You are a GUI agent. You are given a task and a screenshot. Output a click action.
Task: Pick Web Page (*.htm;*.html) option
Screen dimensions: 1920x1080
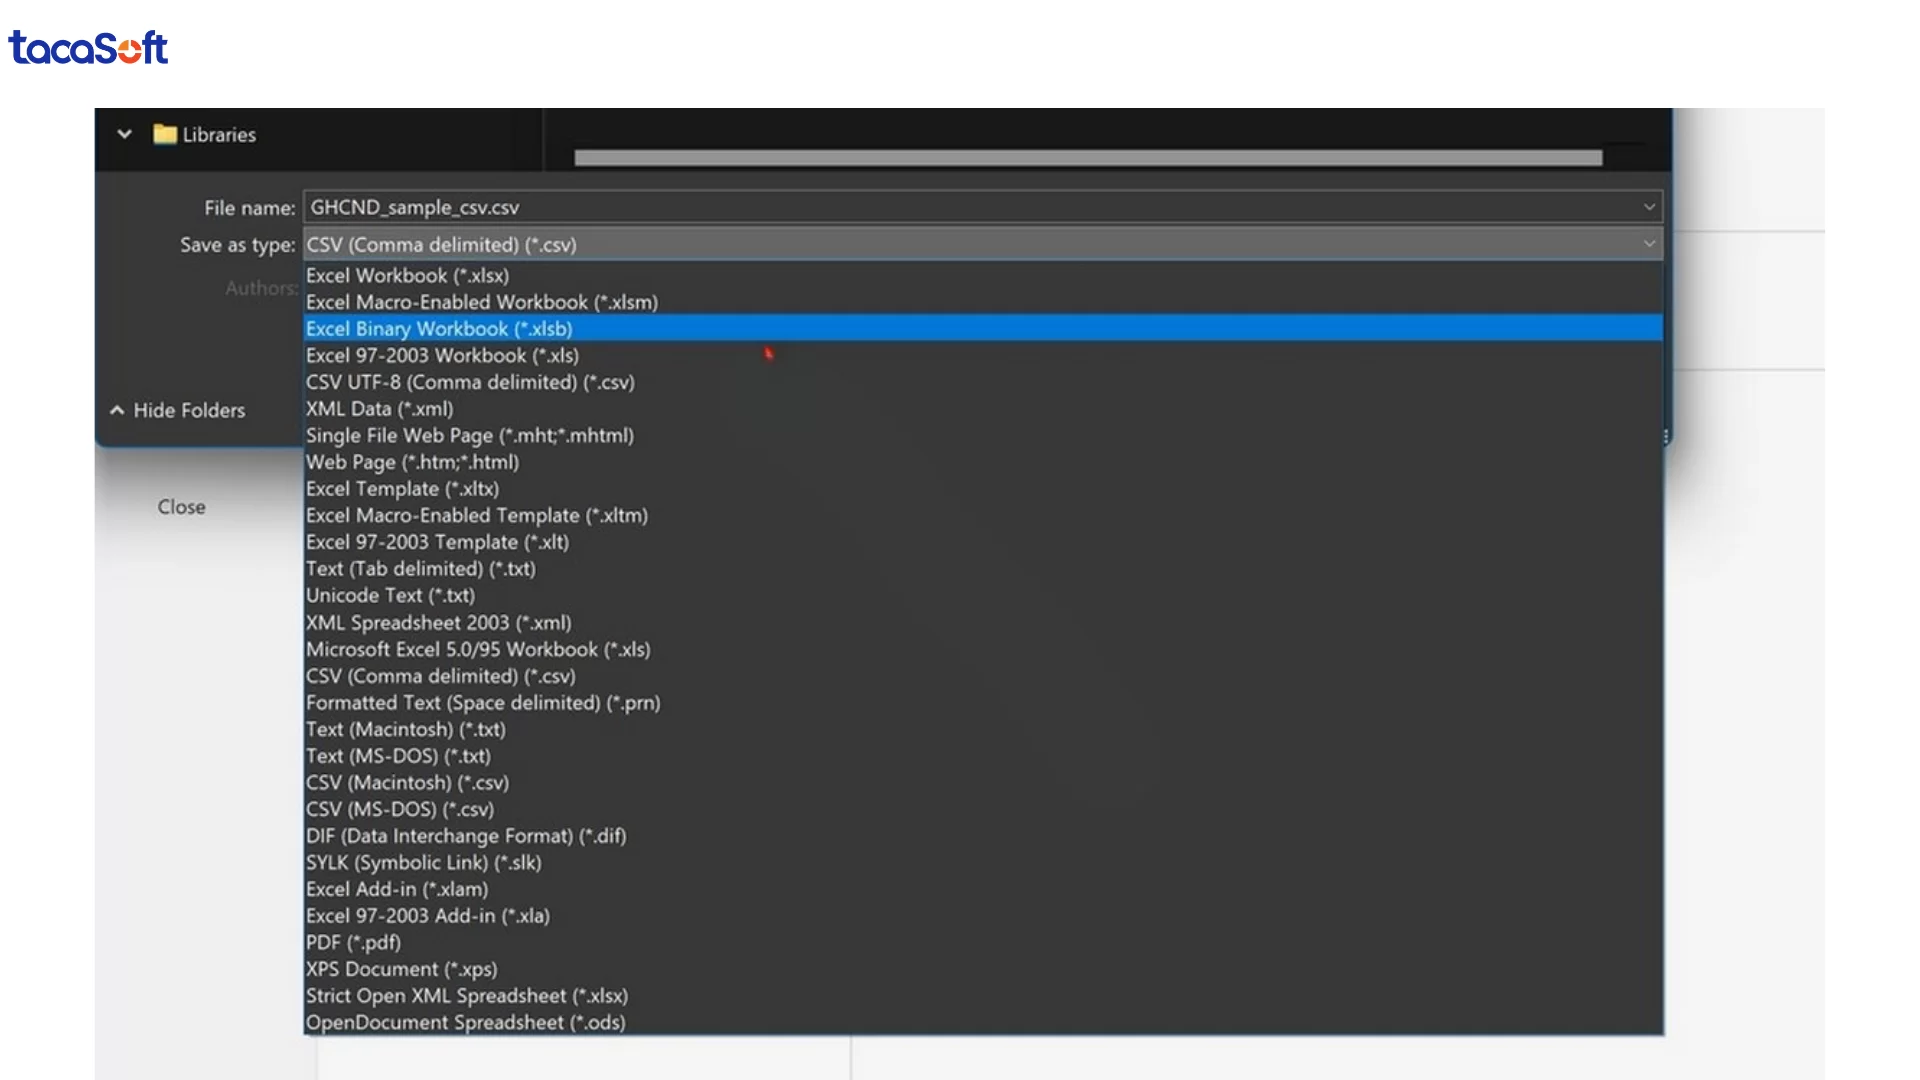(x=983, y=462)
